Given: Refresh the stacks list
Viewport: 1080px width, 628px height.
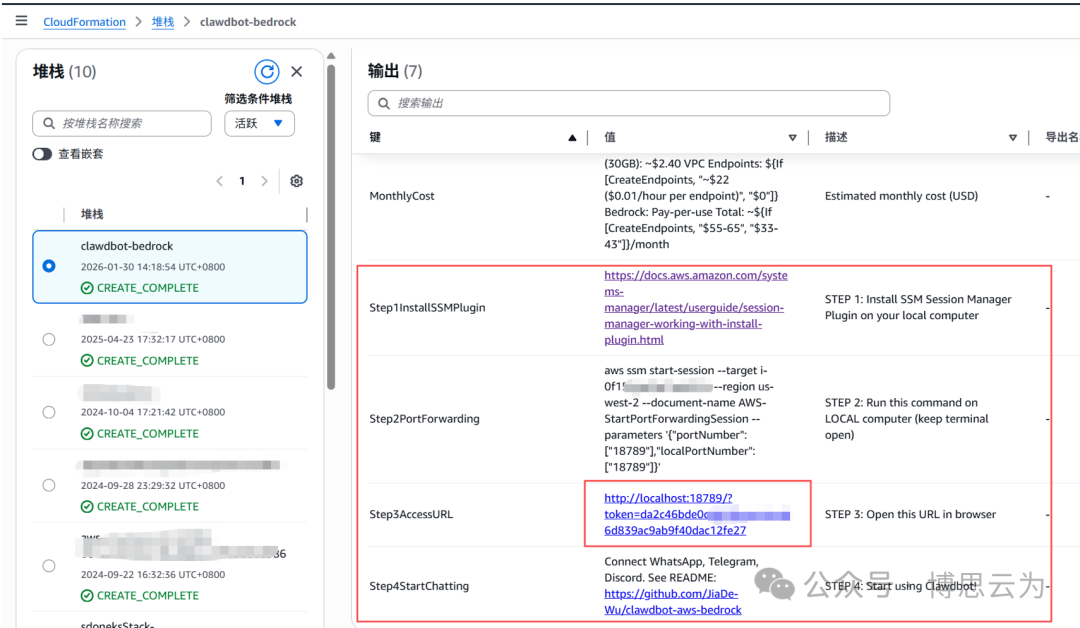Looking at the screenshot, I should [267, 72].
